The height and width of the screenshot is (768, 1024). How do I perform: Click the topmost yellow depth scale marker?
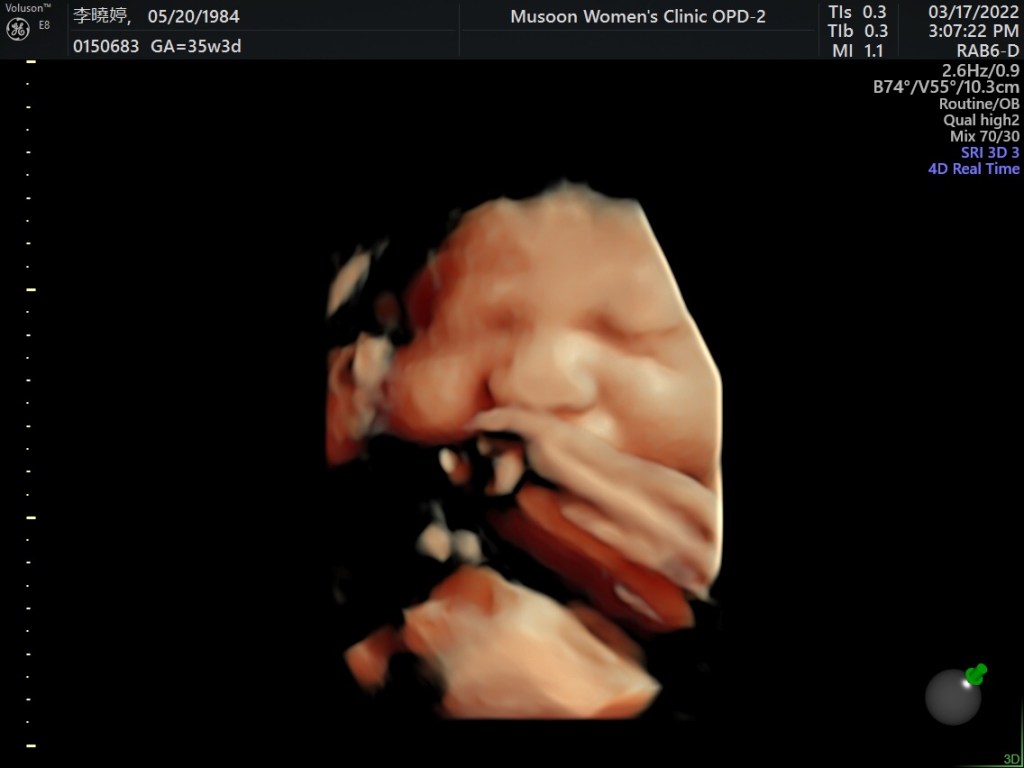[x=31, y=62]
